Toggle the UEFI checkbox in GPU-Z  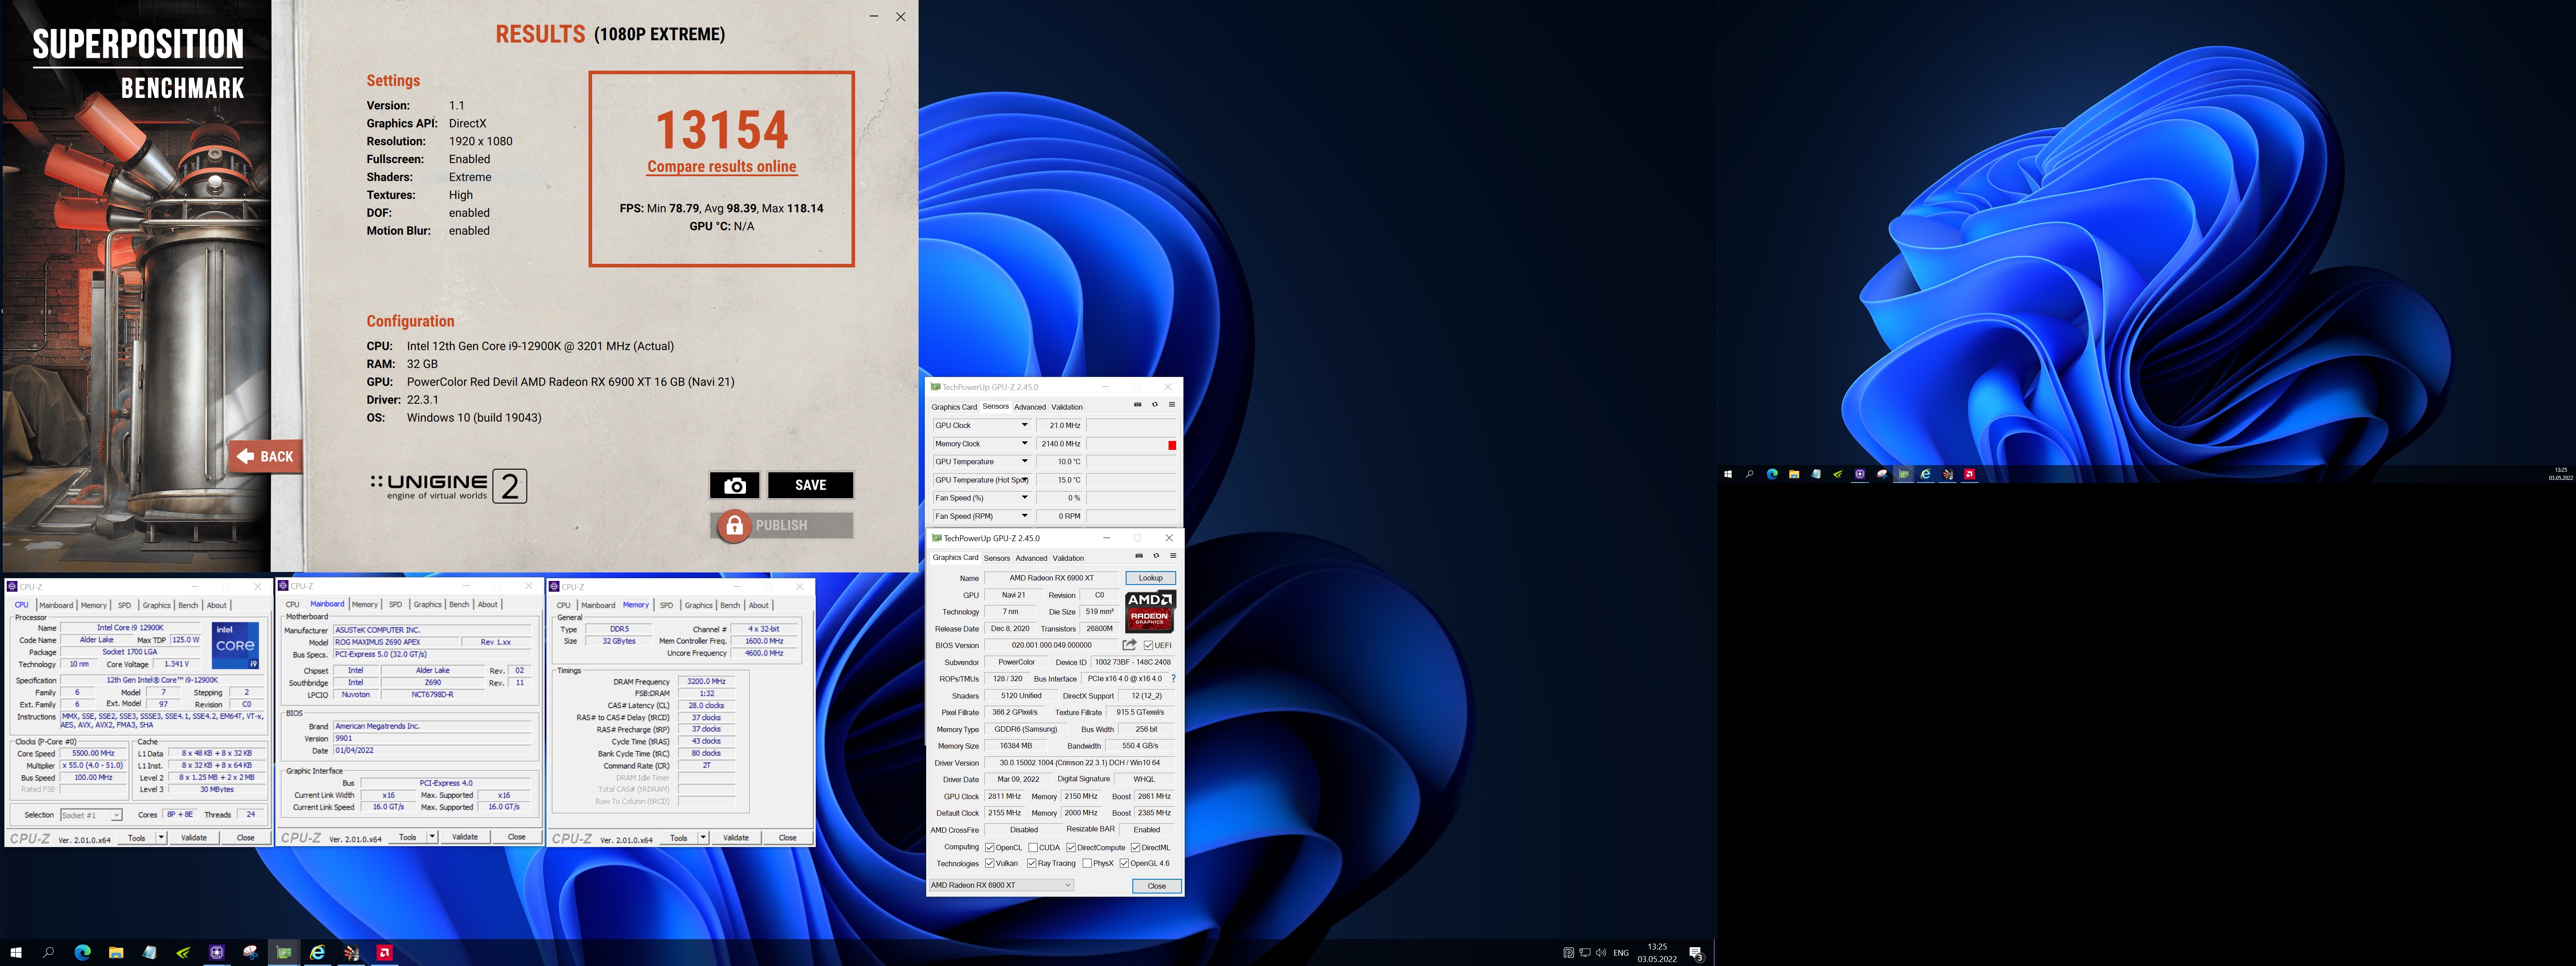click(x=1148, y=645)
